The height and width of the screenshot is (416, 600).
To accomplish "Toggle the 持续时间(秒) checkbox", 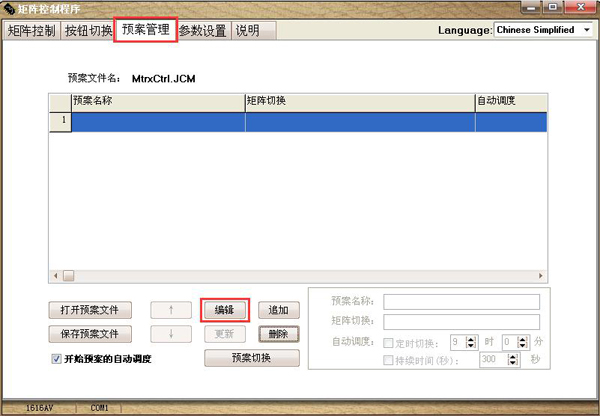I will 388,360.
